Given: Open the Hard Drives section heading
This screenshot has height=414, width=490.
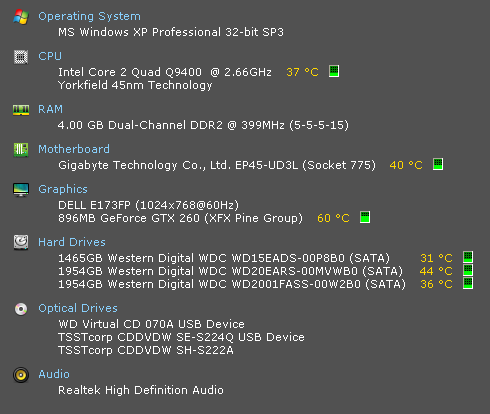Looking at the screenshot, I should tap(72, 242).
